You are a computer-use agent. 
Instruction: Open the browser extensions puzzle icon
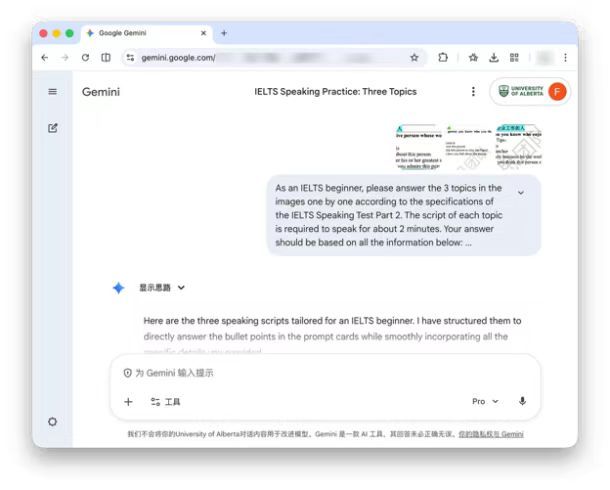pyautogui.click(x=443, y=58)
